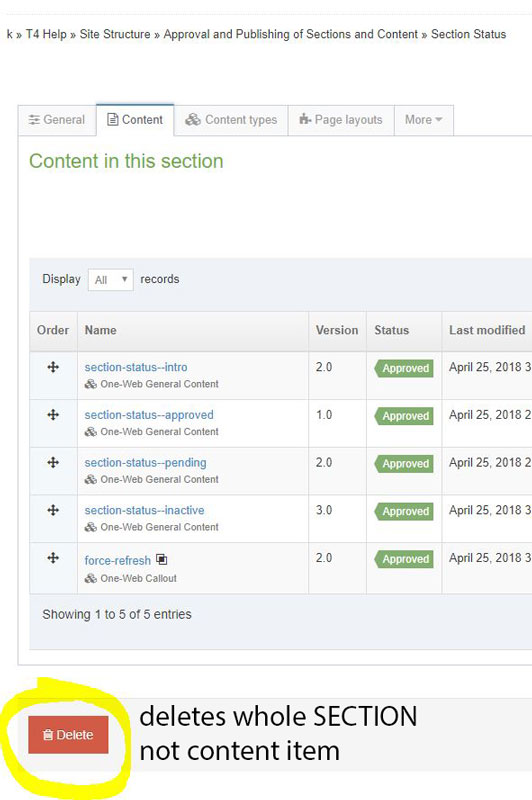
Task: Sort table by Order column
Action: coord(53,331)
